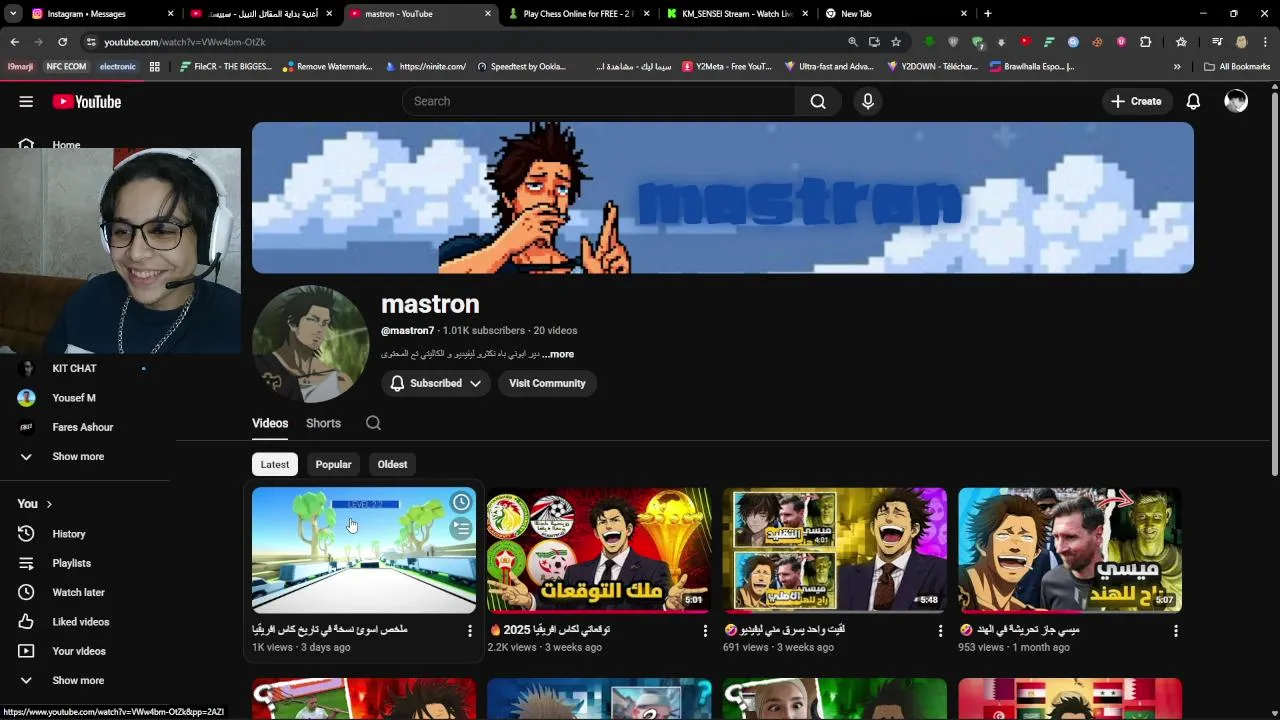Switch to the Videos tab
Screen dimensions: 1280x720
(270, 423)
